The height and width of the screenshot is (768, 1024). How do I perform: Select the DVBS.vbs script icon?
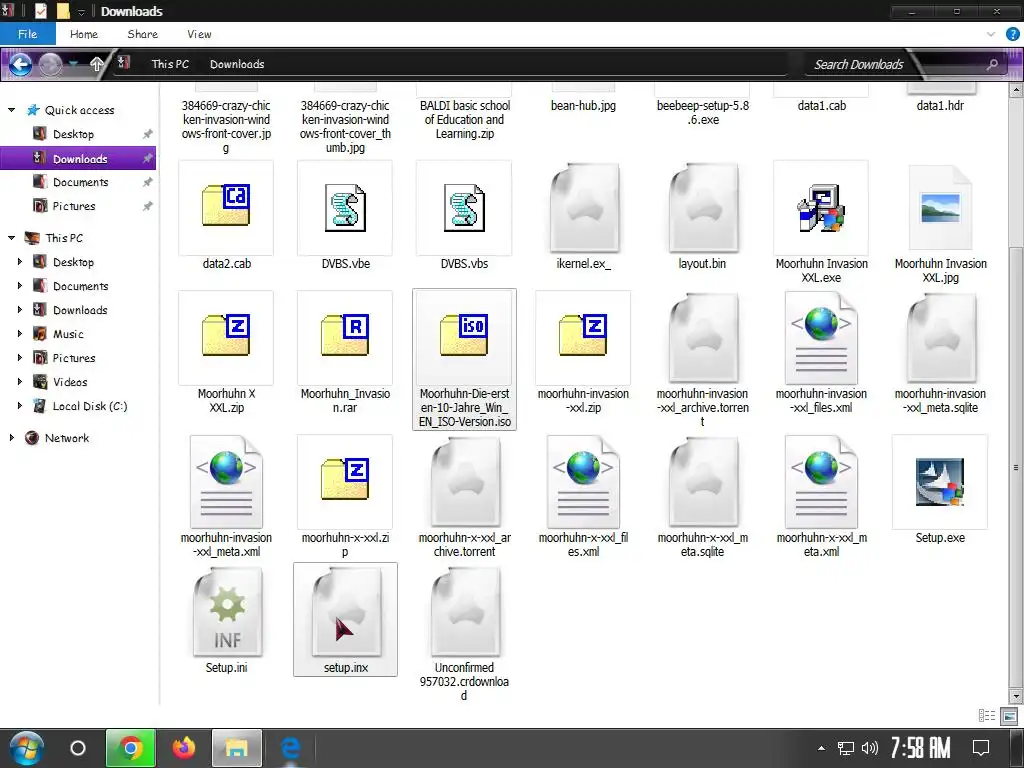(464, 208)
